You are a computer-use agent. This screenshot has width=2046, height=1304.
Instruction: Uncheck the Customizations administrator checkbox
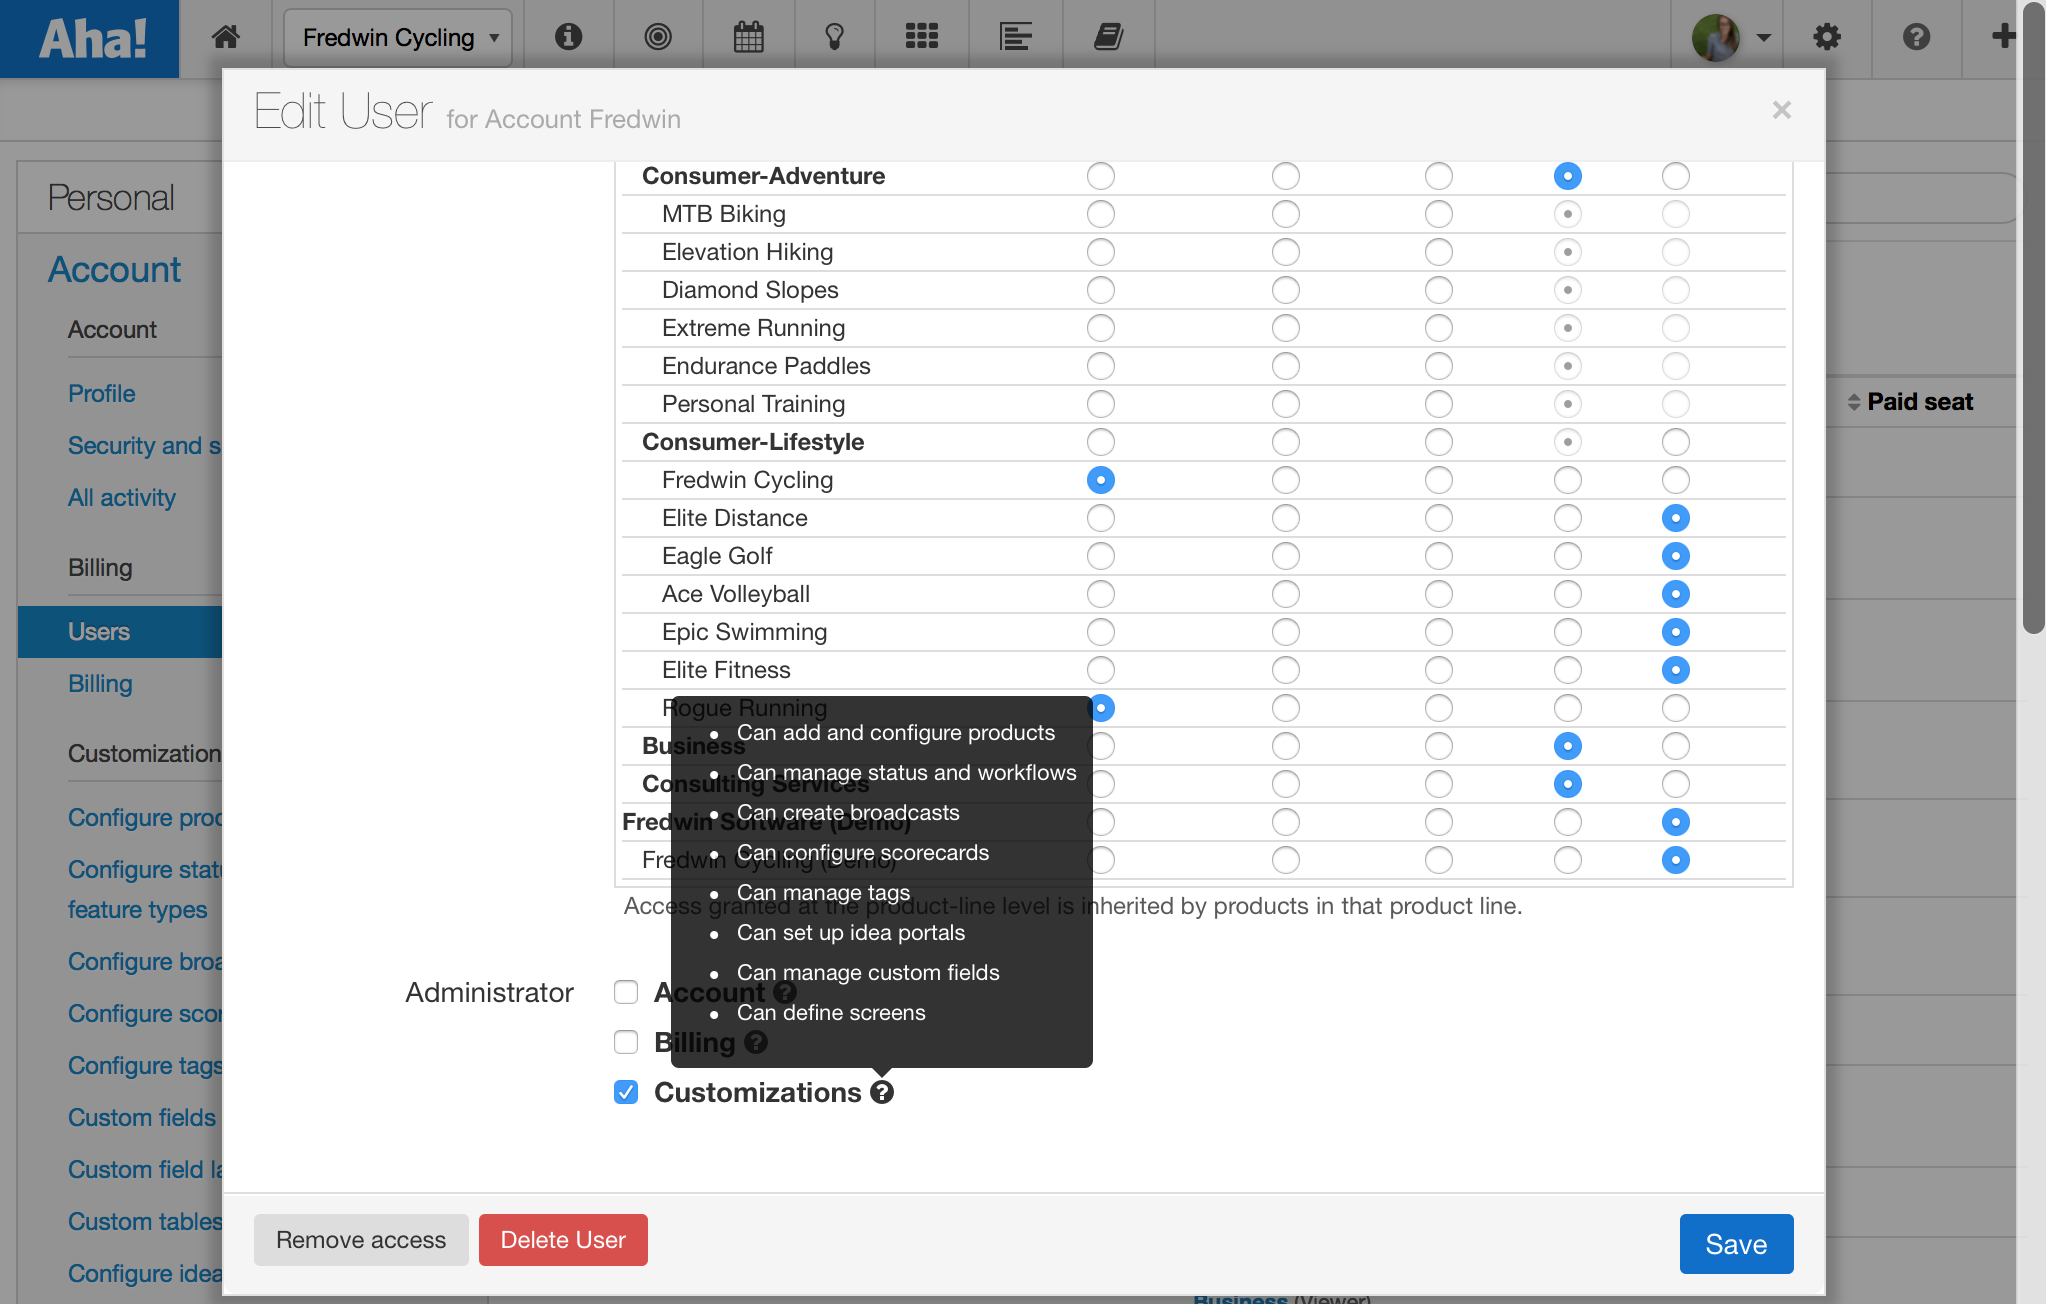[626, 1092]
